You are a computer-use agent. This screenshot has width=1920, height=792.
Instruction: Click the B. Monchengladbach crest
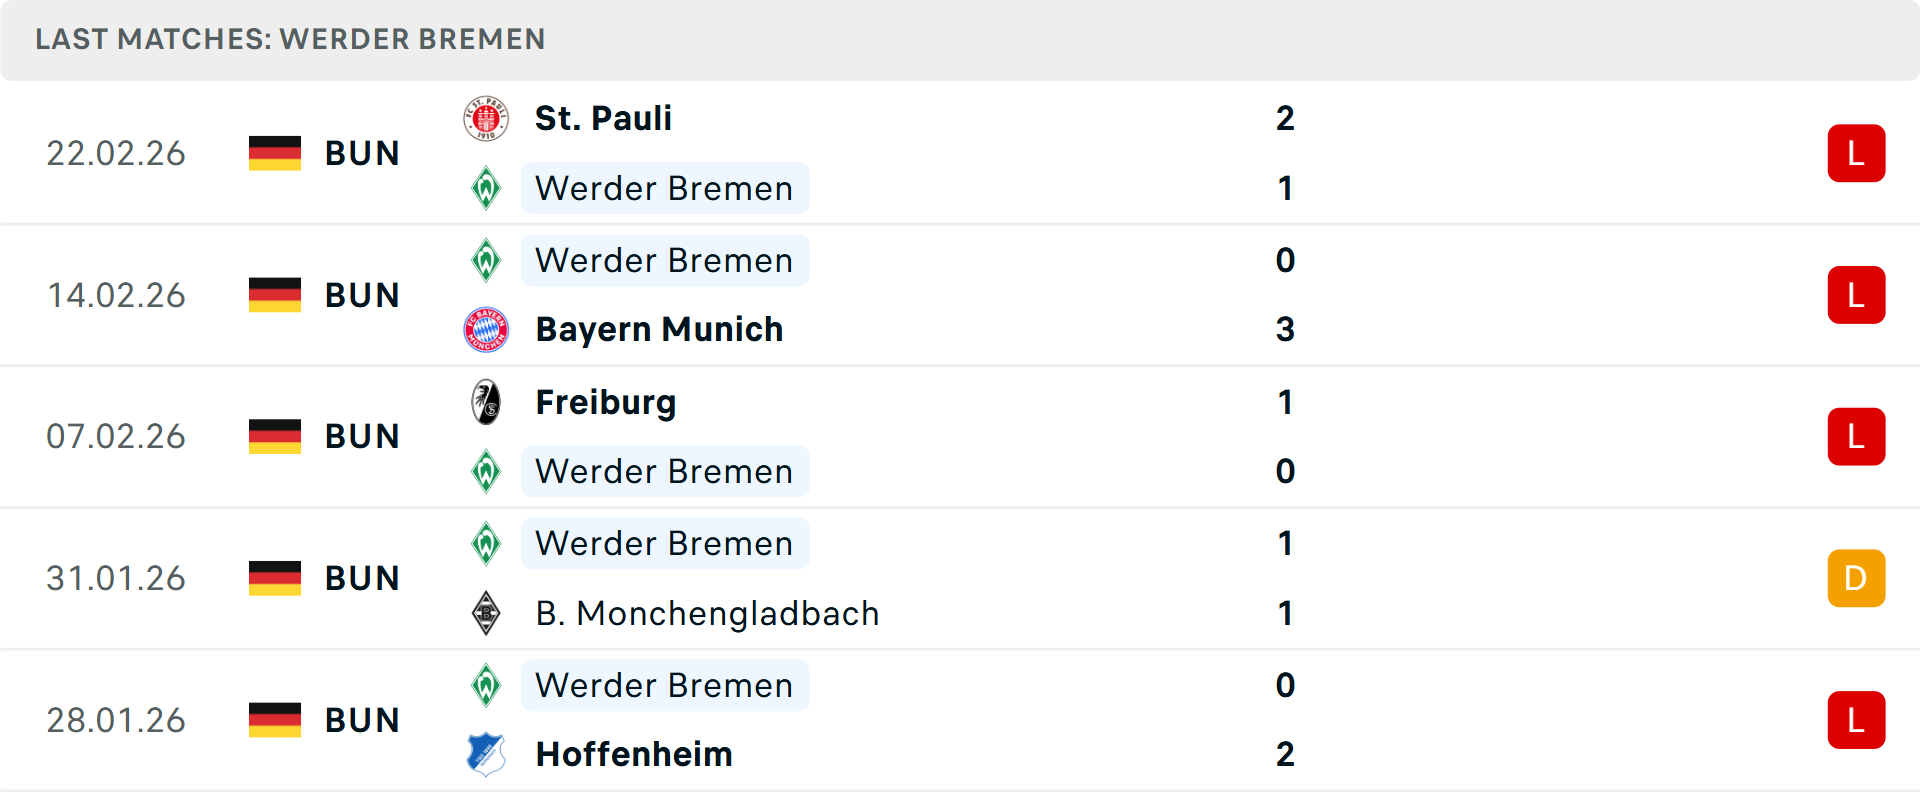[486, 613]
